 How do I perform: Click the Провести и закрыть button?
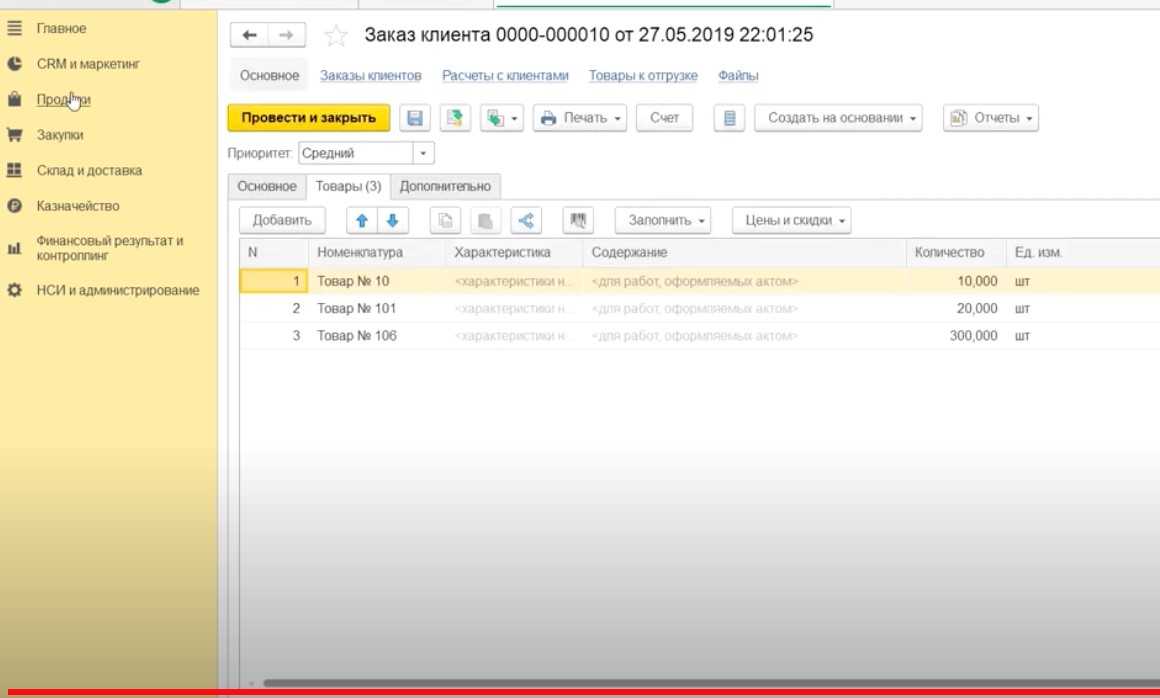(308, 118)
